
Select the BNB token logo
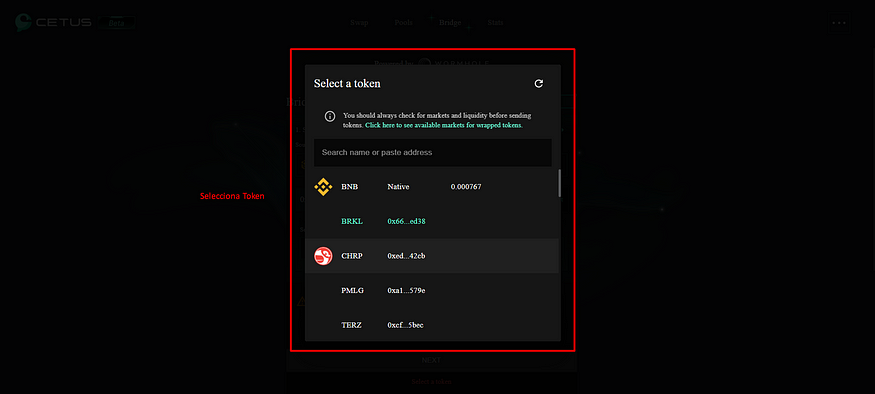pos(323,187)
